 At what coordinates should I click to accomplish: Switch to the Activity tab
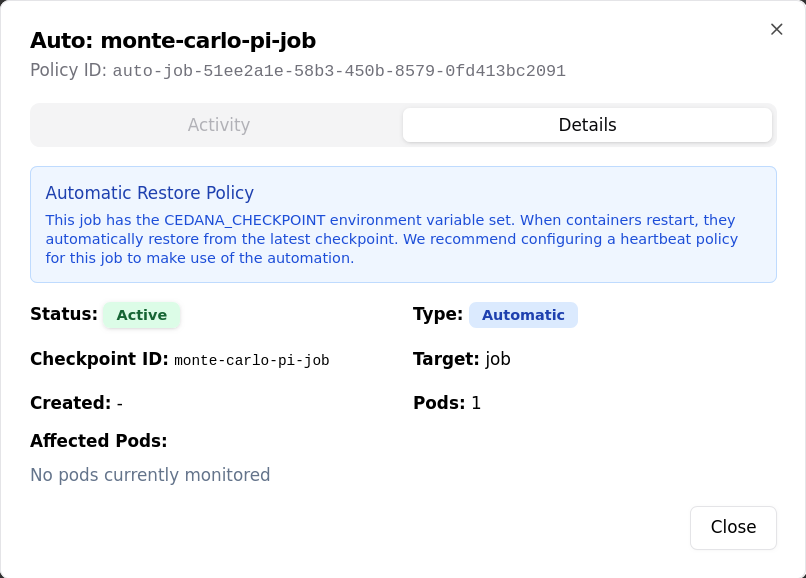pyautogui.click(x=218, y=125)
